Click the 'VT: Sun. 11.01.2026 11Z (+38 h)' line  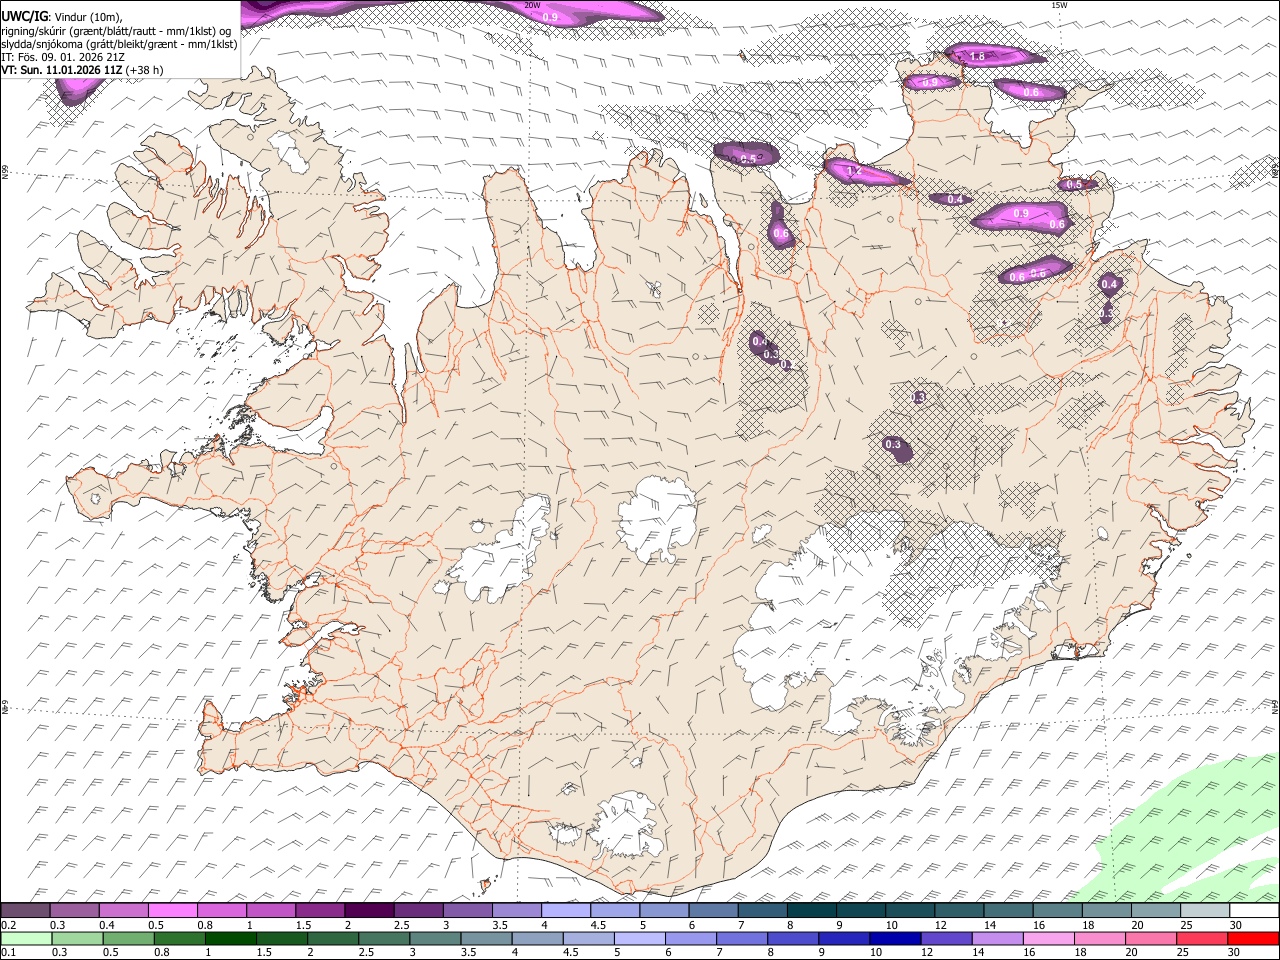[82, 70]
